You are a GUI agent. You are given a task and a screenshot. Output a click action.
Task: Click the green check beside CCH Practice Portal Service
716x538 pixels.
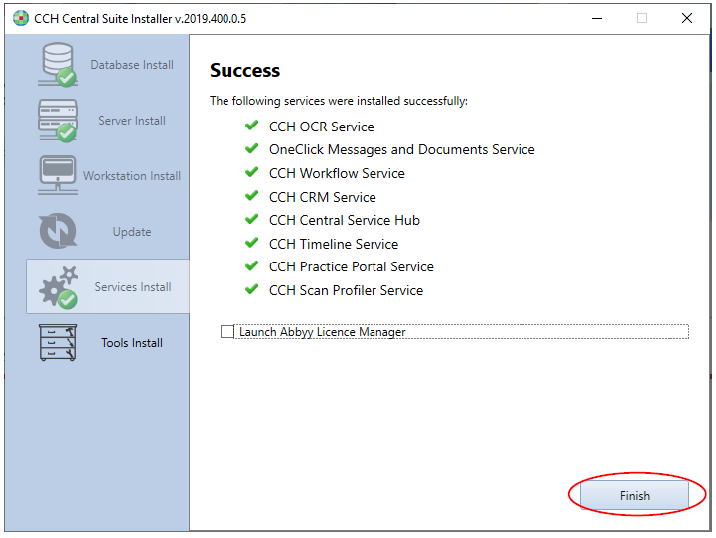coord(251,265)
